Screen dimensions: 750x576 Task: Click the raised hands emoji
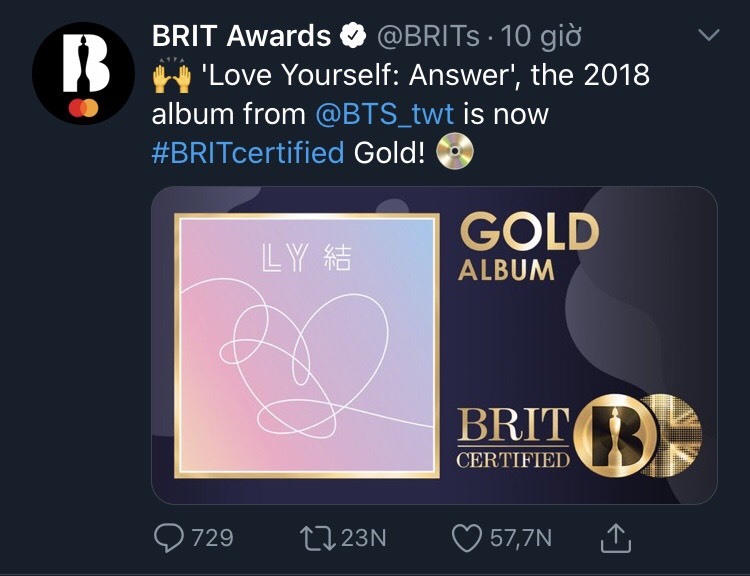(x=172, y=76)
